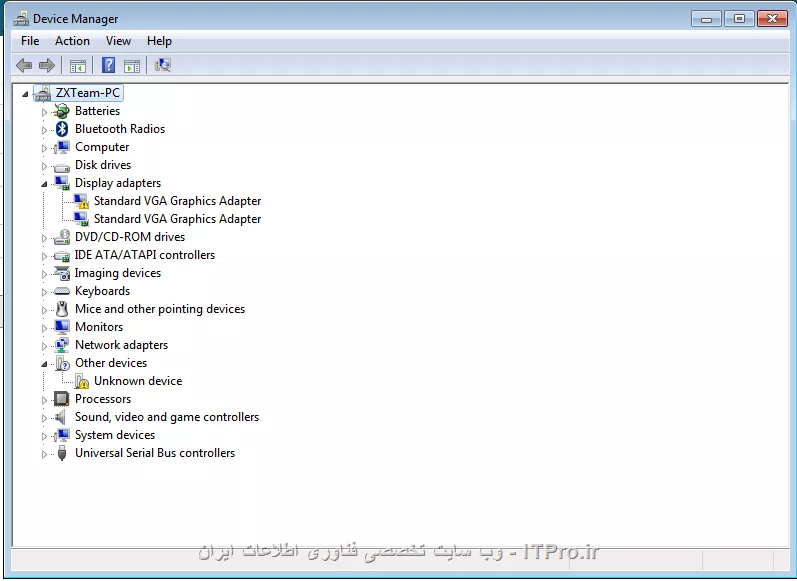Expand the Processors category arrow
The image size is (797, 581).
pos(44,400)
